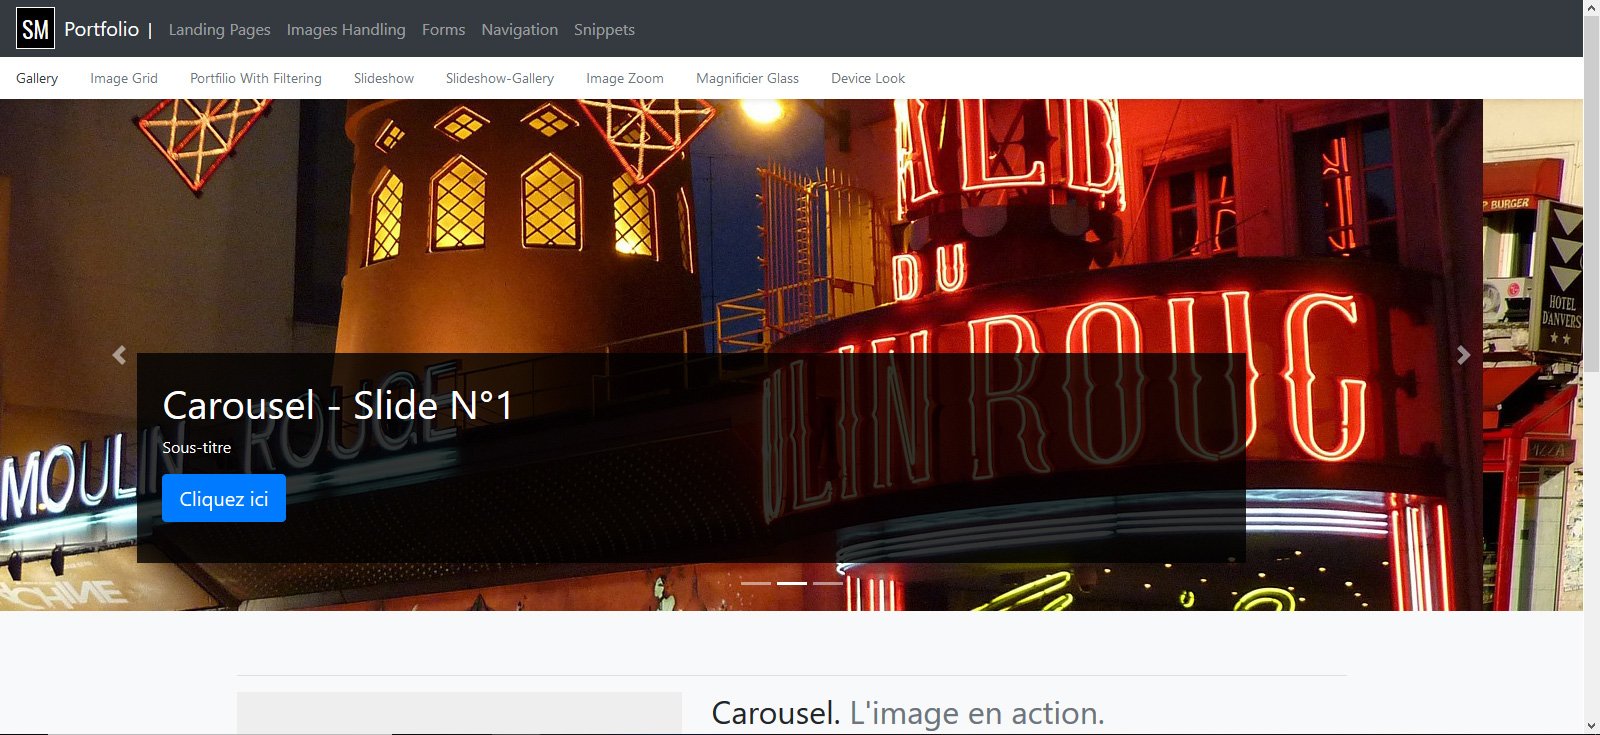Open Landing Pages menu
Image resolution: width=1600 pixels, height=735 pixels.
pos(219,29)
